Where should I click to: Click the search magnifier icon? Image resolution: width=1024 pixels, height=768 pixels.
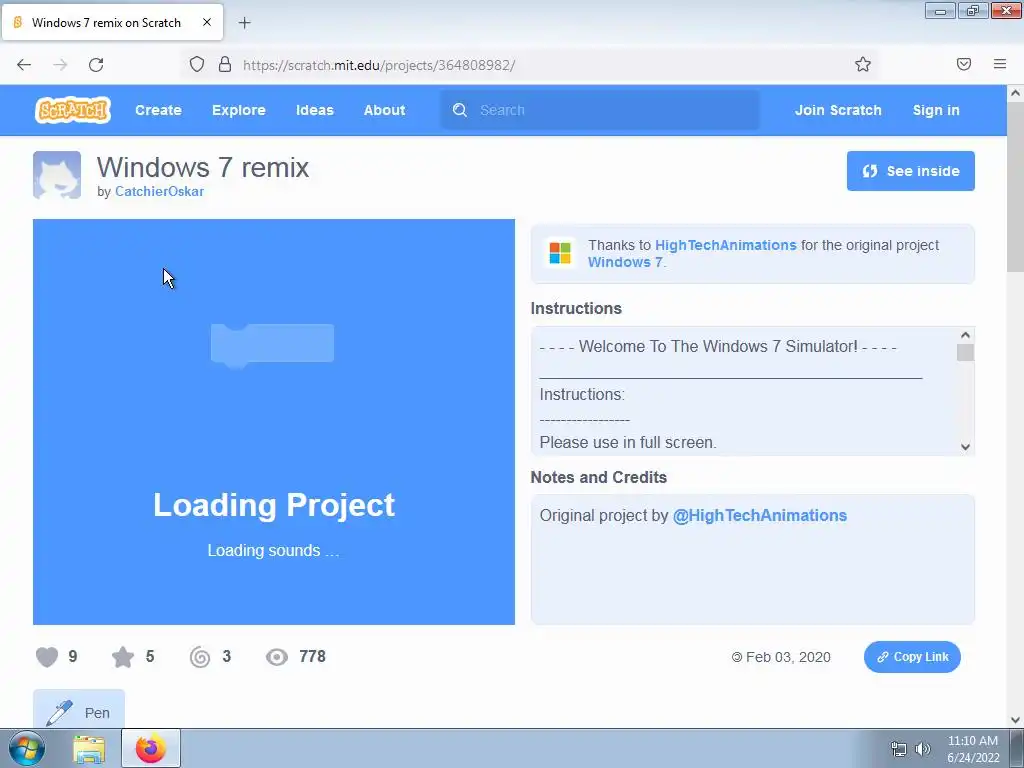click(x=460, y=110)
